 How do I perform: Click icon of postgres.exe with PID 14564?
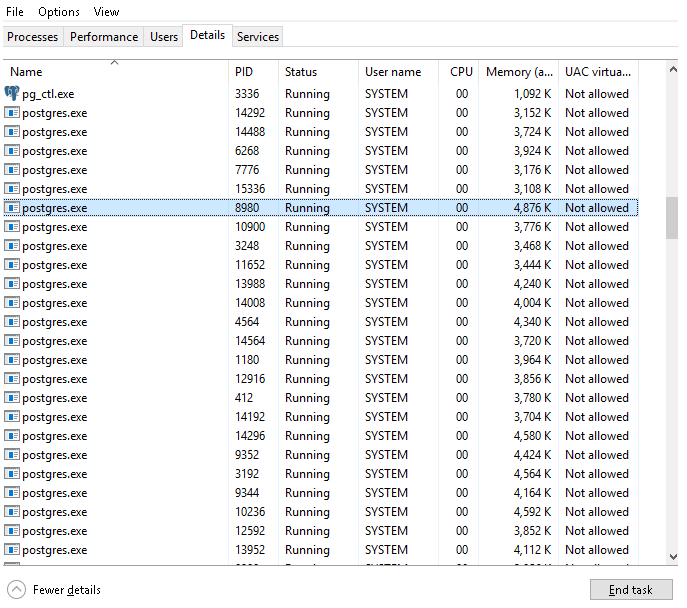12,341
